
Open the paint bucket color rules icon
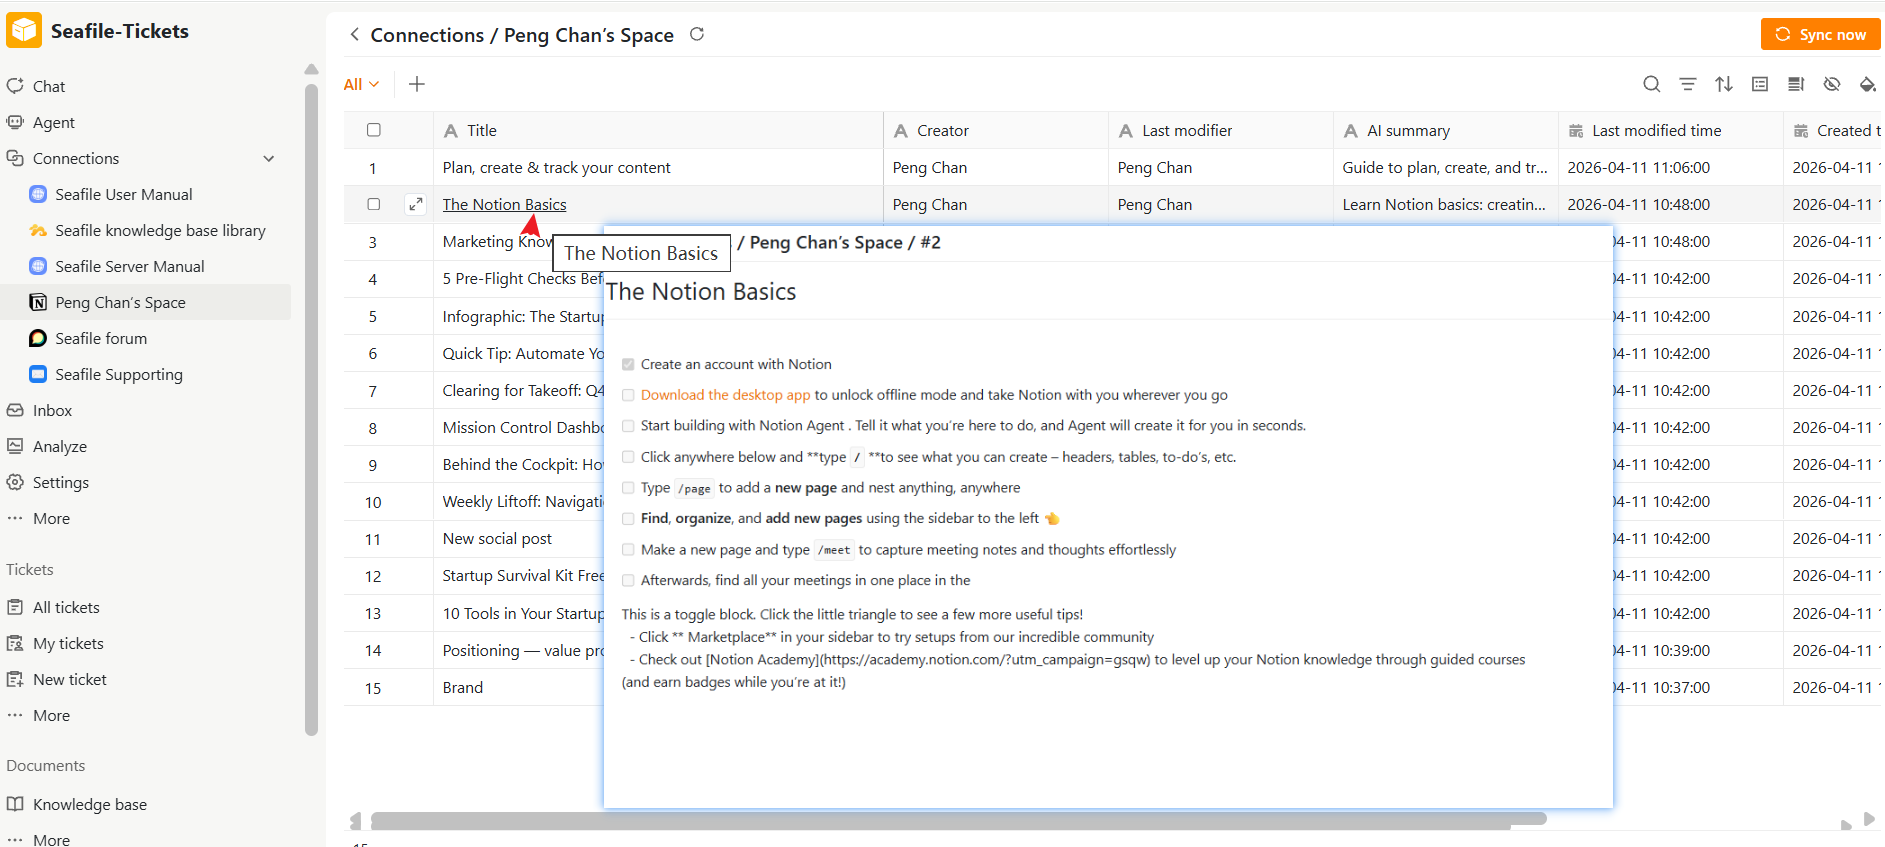[x=1867, y=84]
